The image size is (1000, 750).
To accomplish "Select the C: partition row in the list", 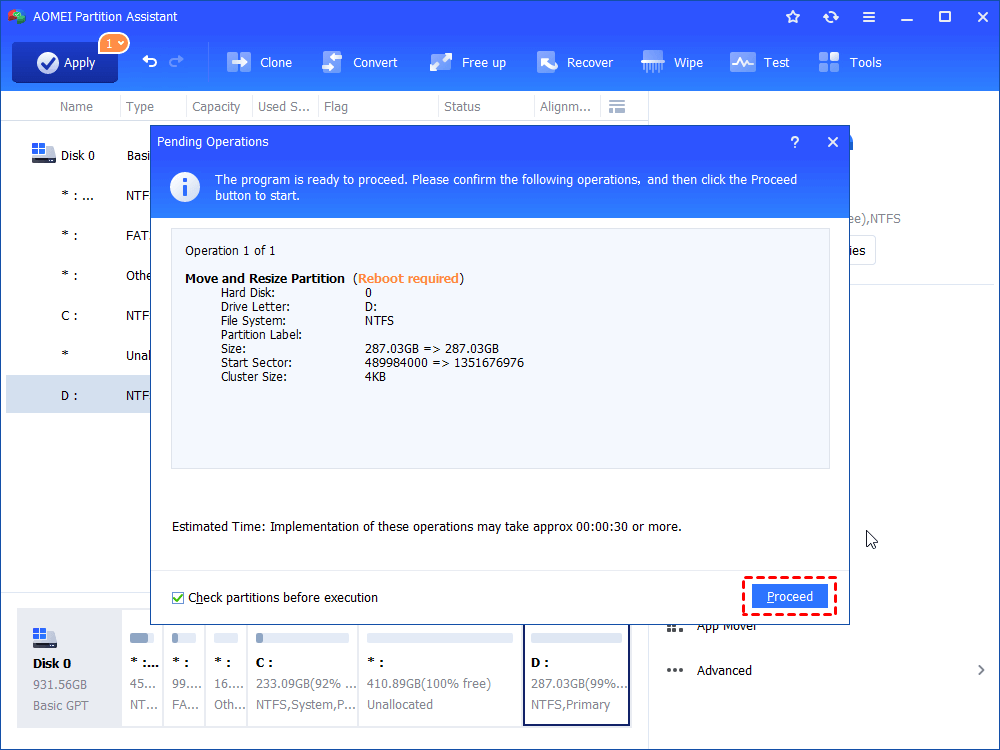I will tap(79, 315).
